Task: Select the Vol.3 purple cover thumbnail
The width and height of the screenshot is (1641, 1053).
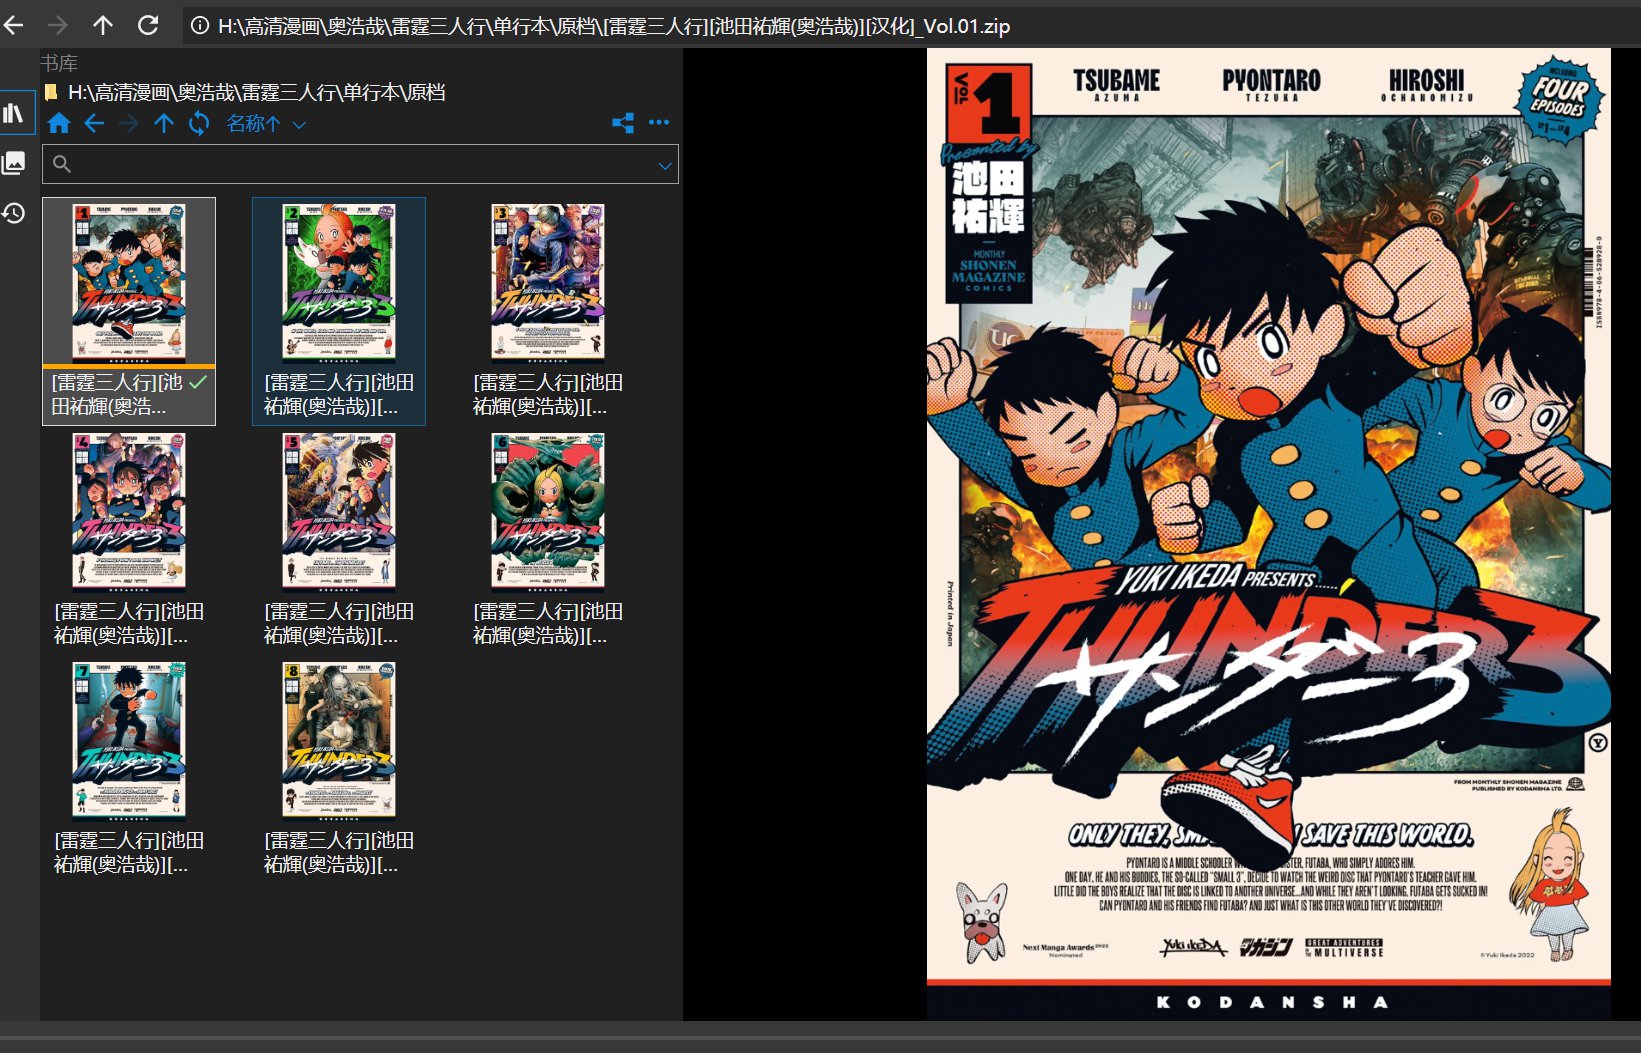Action: click(x=548, y=282)
